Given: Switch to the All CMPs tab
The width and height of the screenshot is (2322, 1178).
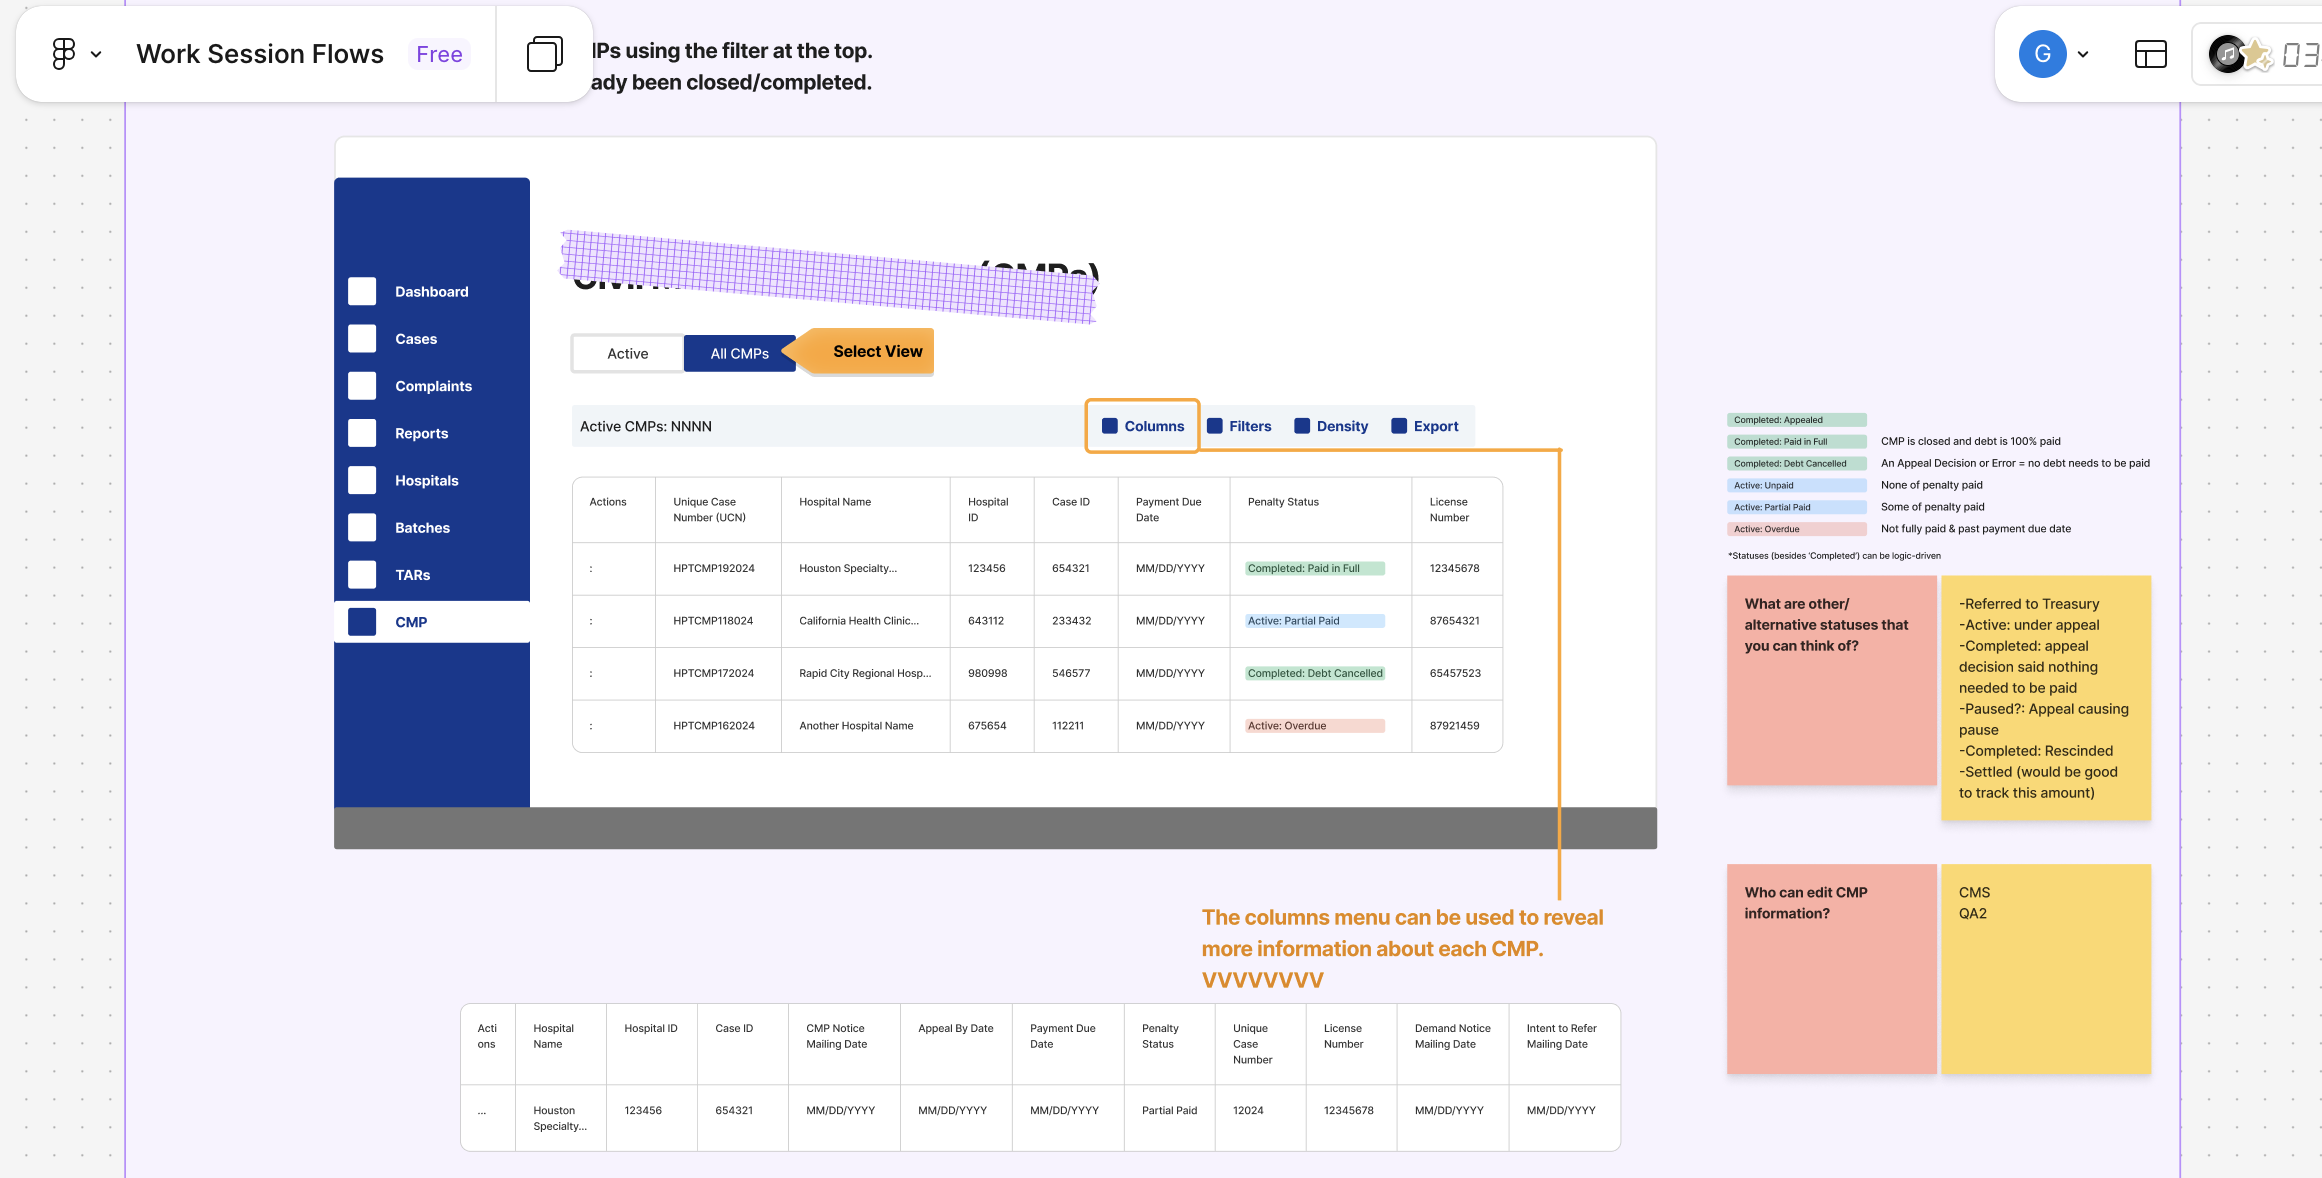Looking at the screenshot, I should click(x=739, y=354).
